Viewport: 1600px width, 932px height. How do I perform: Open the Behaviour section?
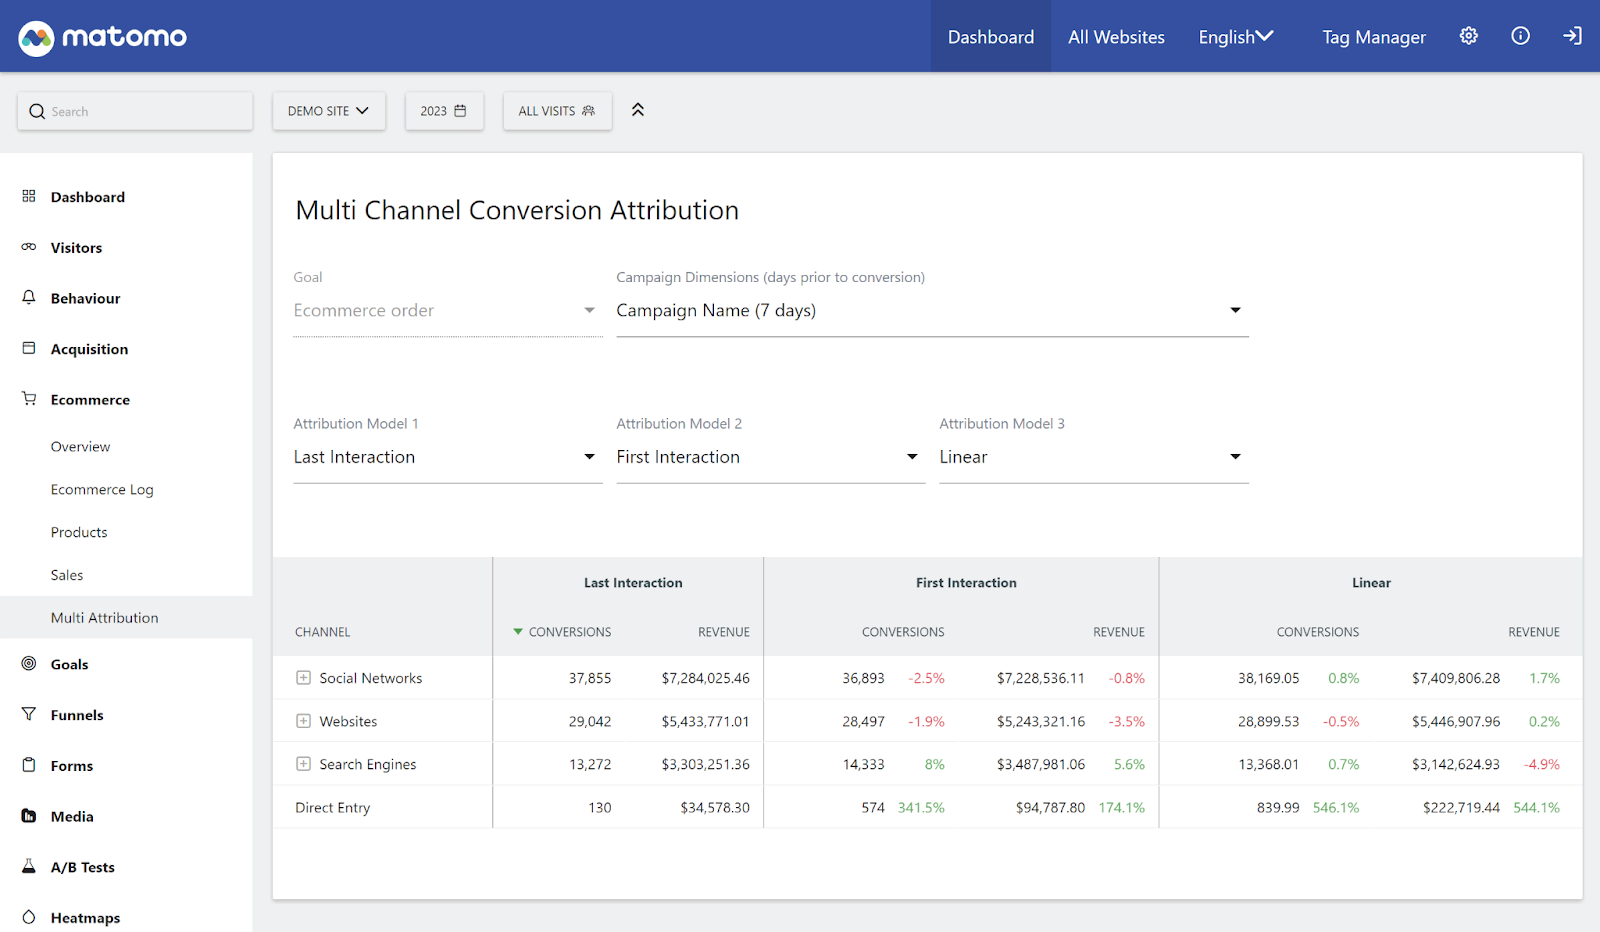(x=85, y=298)
